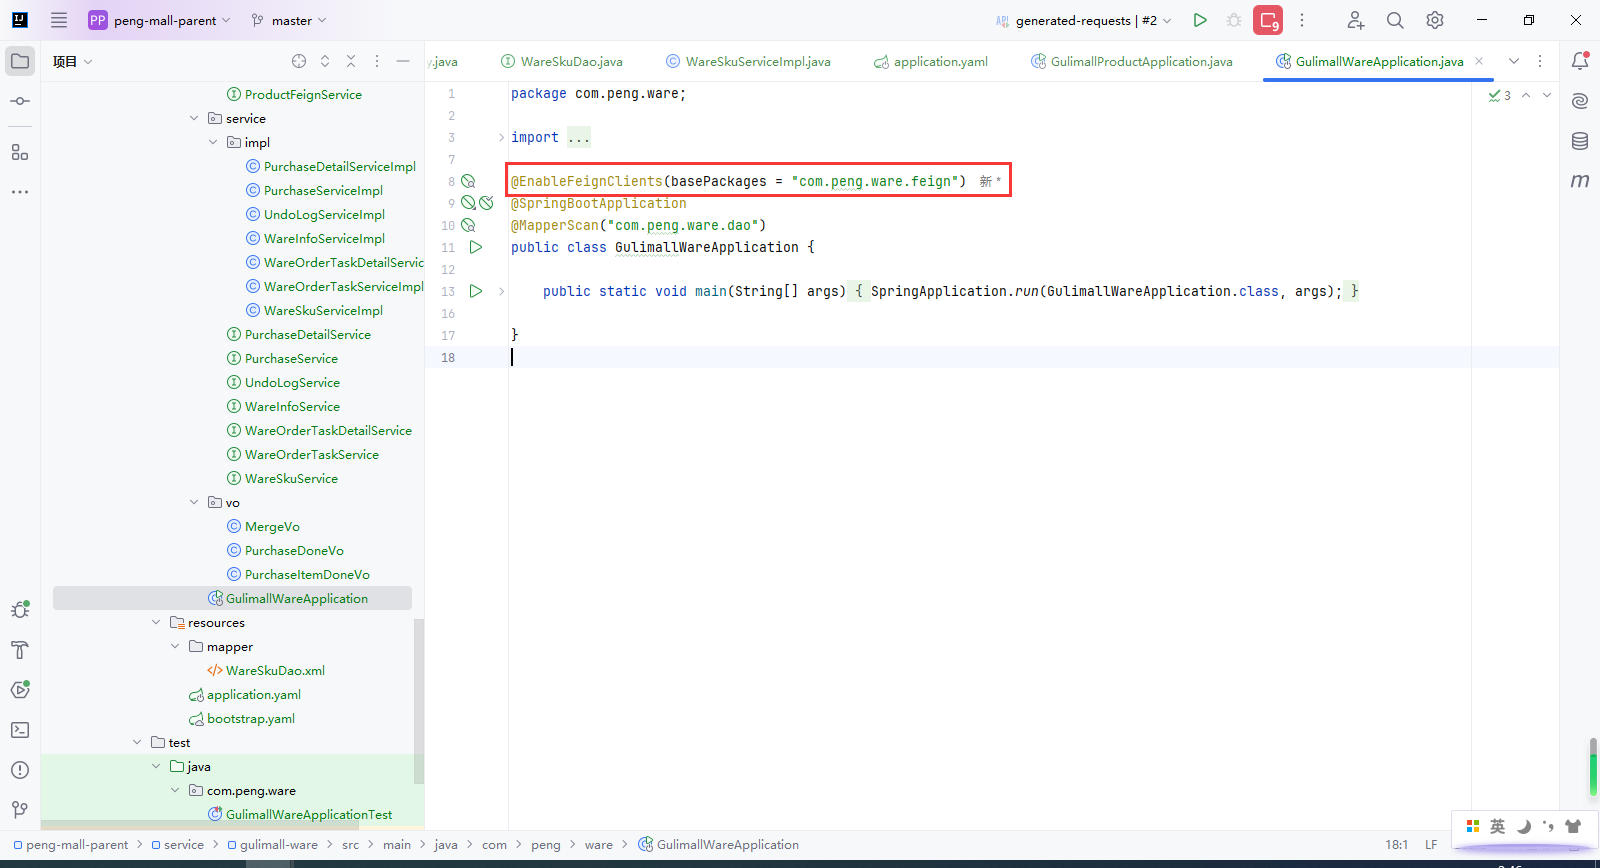Switch to application.yaml tab
Image resolution: width=1600 pixels, height=868 pixels.
931,61
